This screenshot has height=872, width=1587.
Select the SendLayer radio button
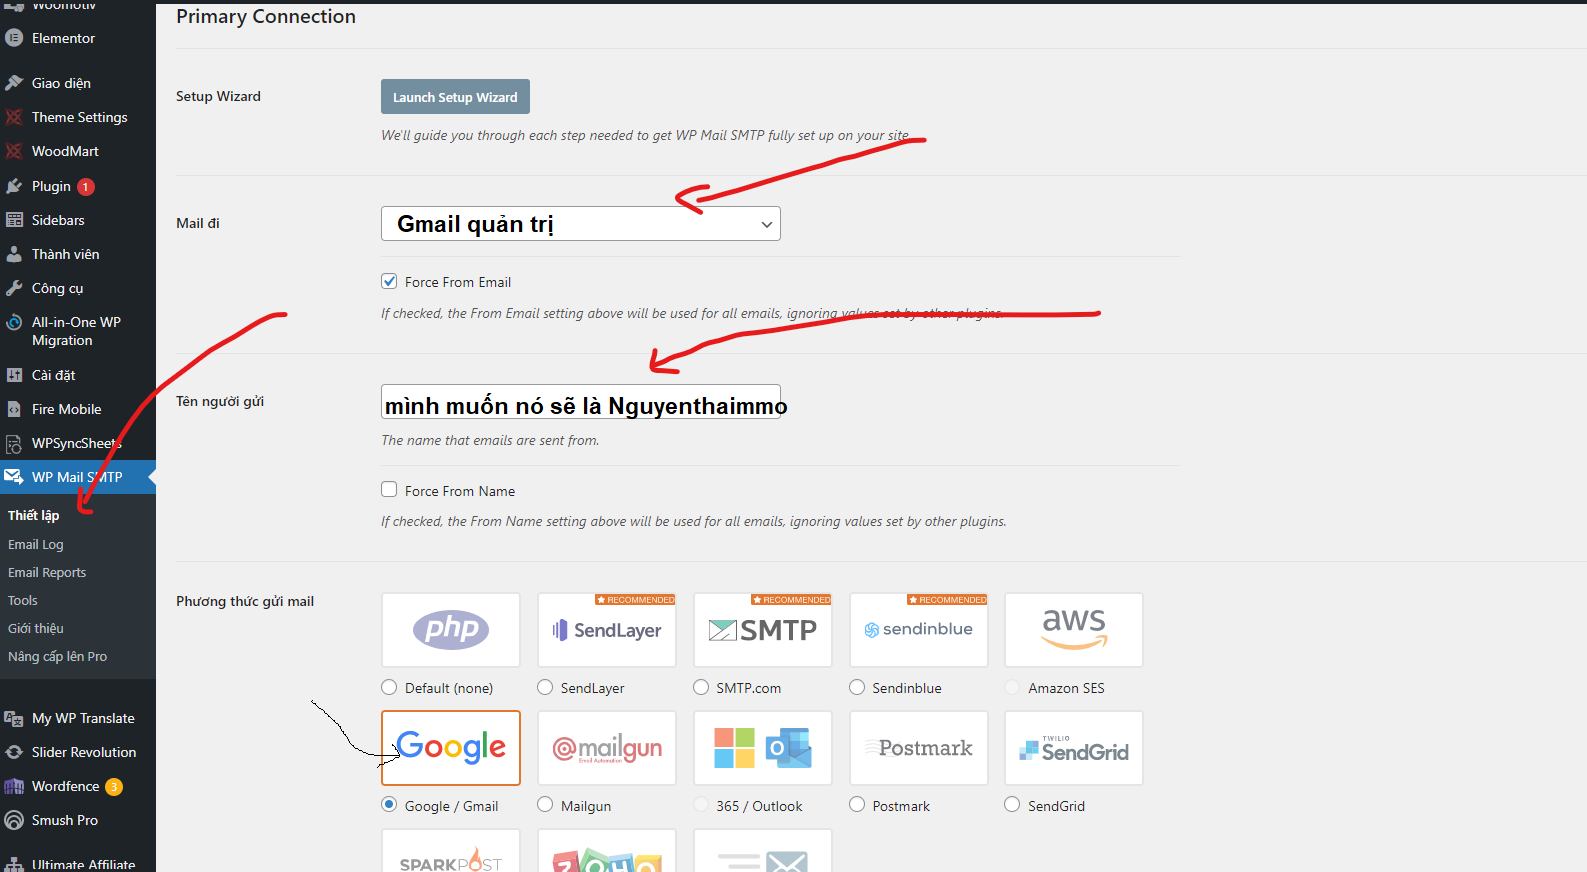coord(545,687)
